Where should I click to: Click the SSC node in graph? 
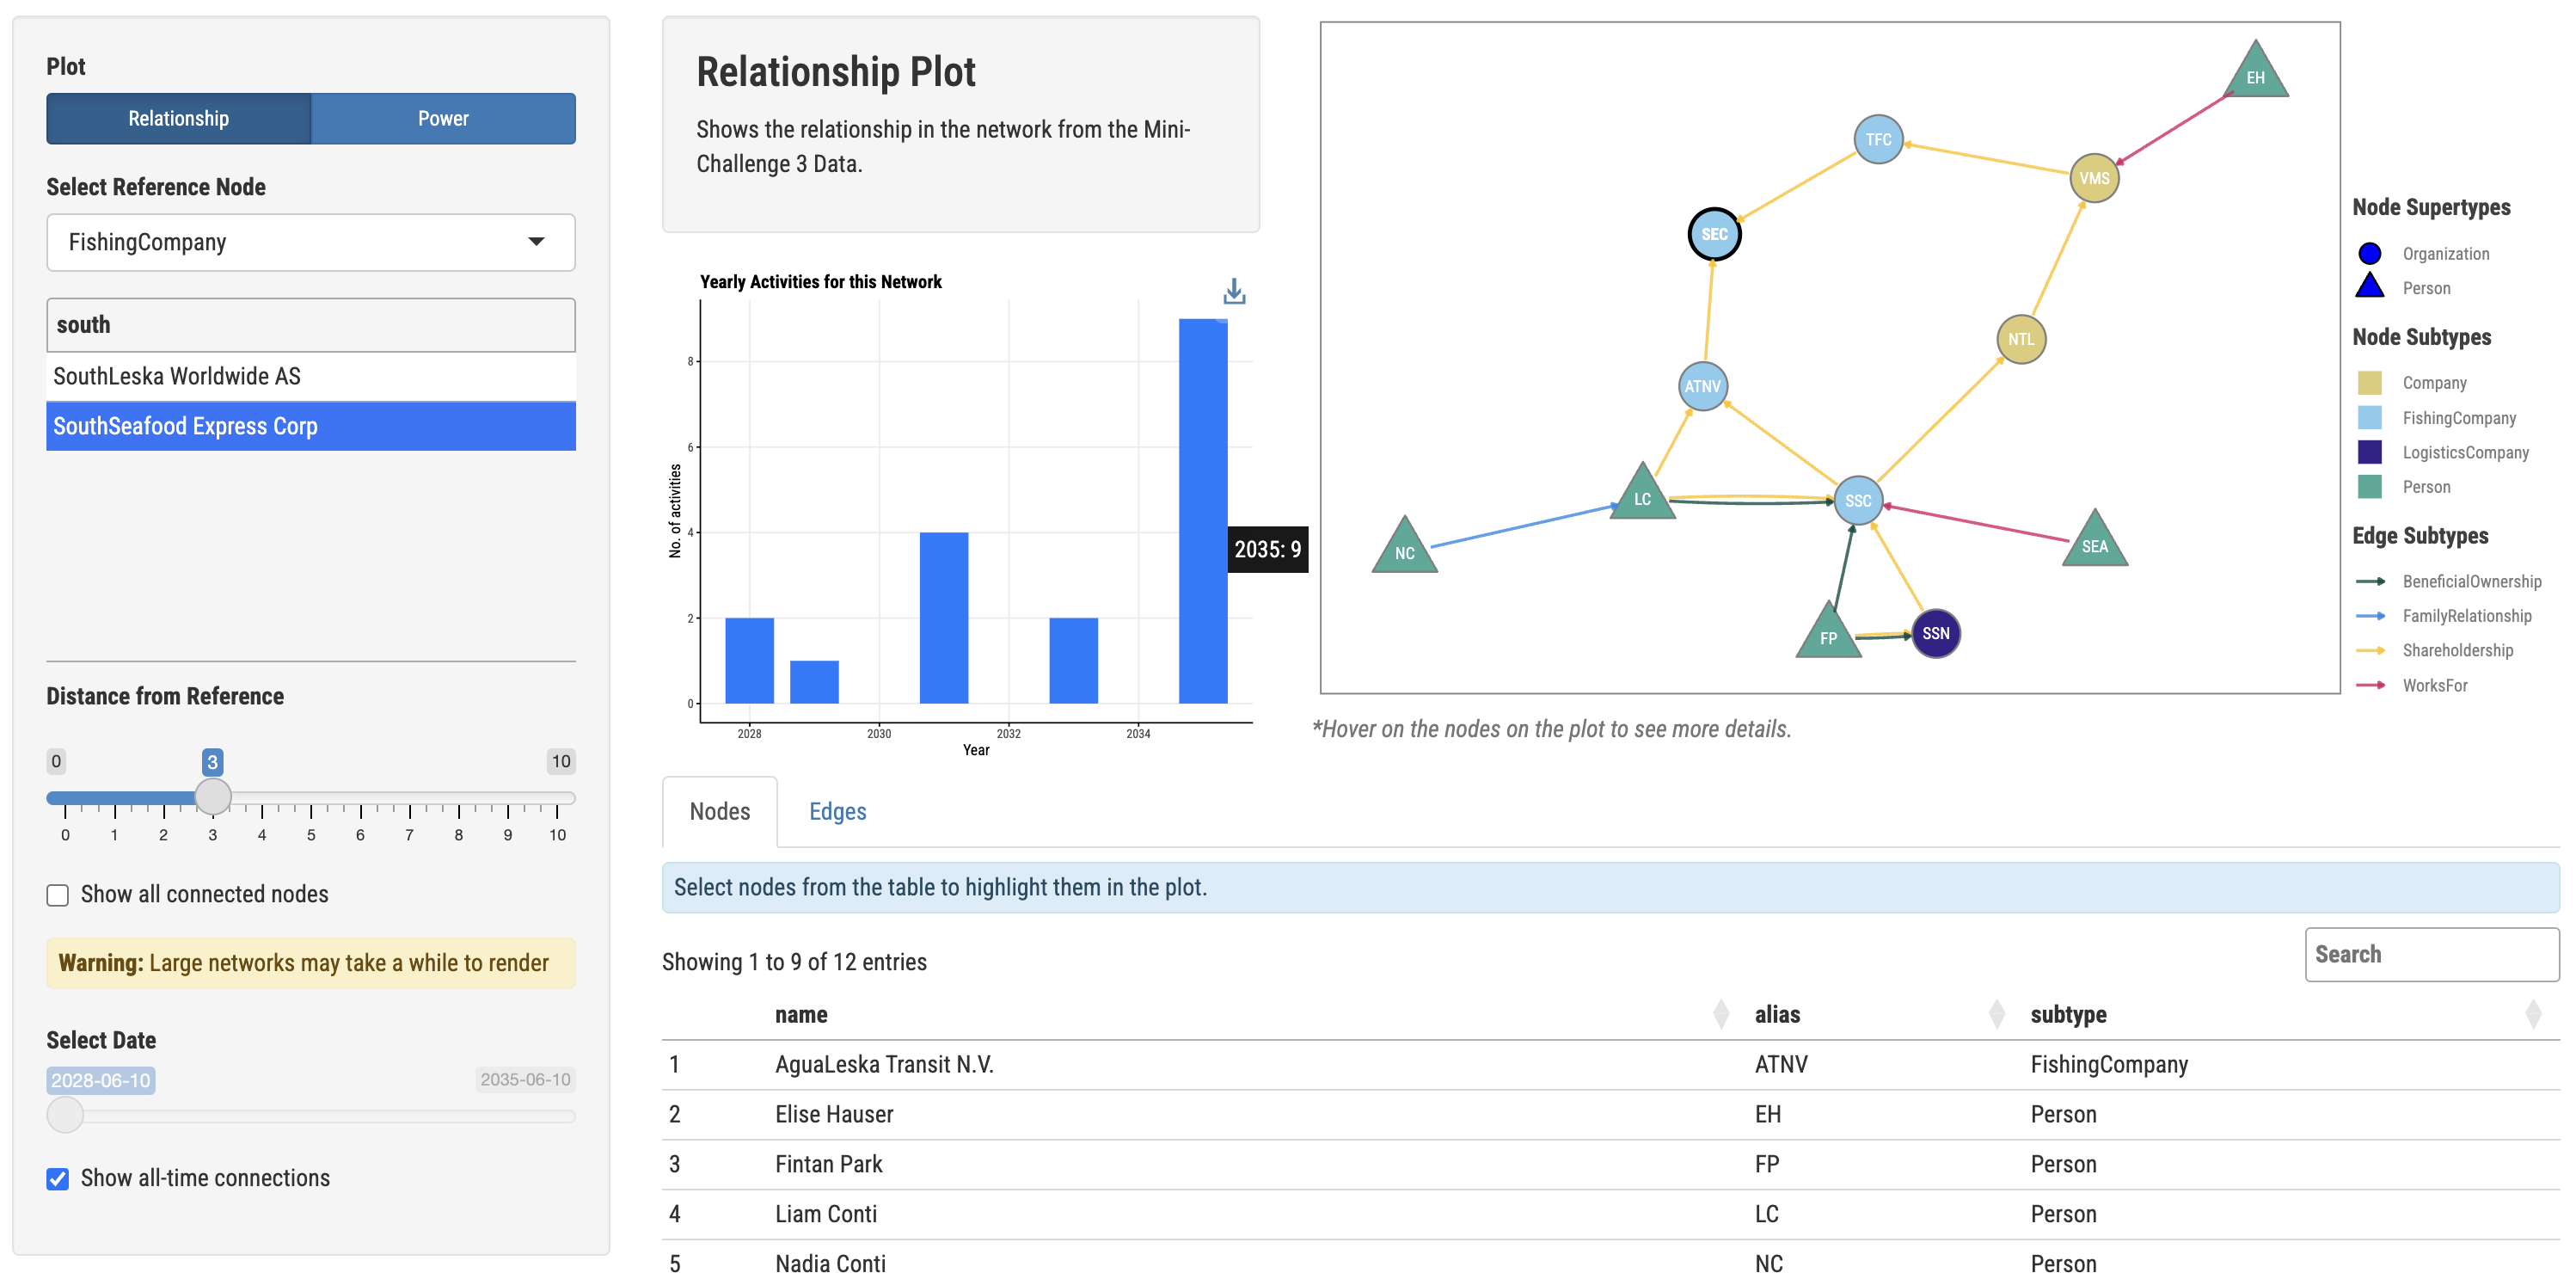point(1858,500)
